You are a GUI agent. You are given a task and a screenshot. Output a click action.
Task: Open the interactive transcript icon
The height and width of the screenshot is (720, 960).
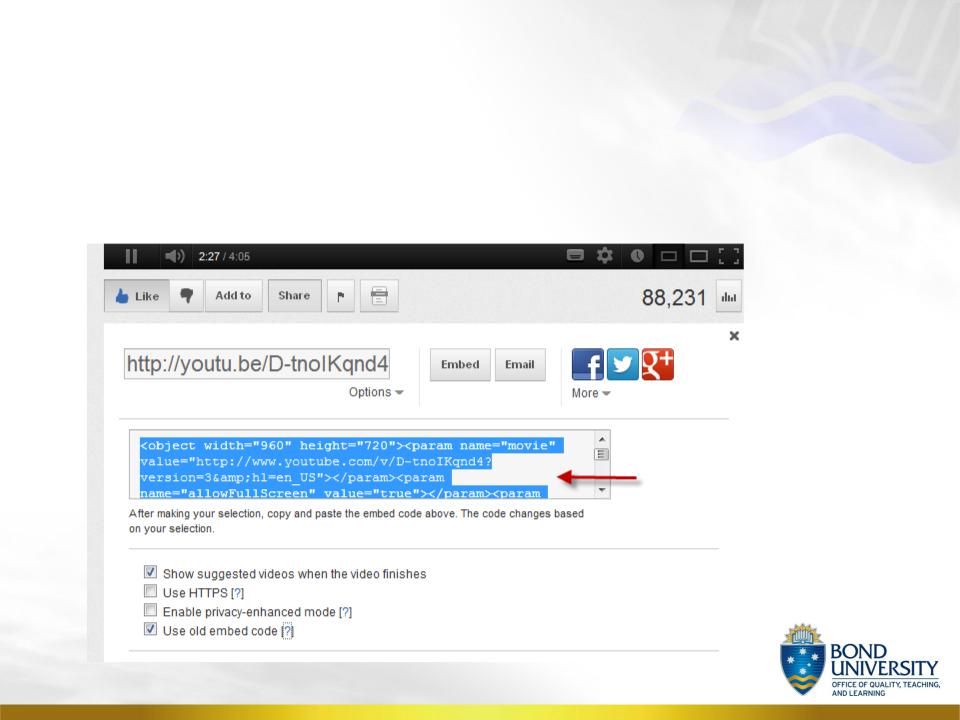[379, 296]
